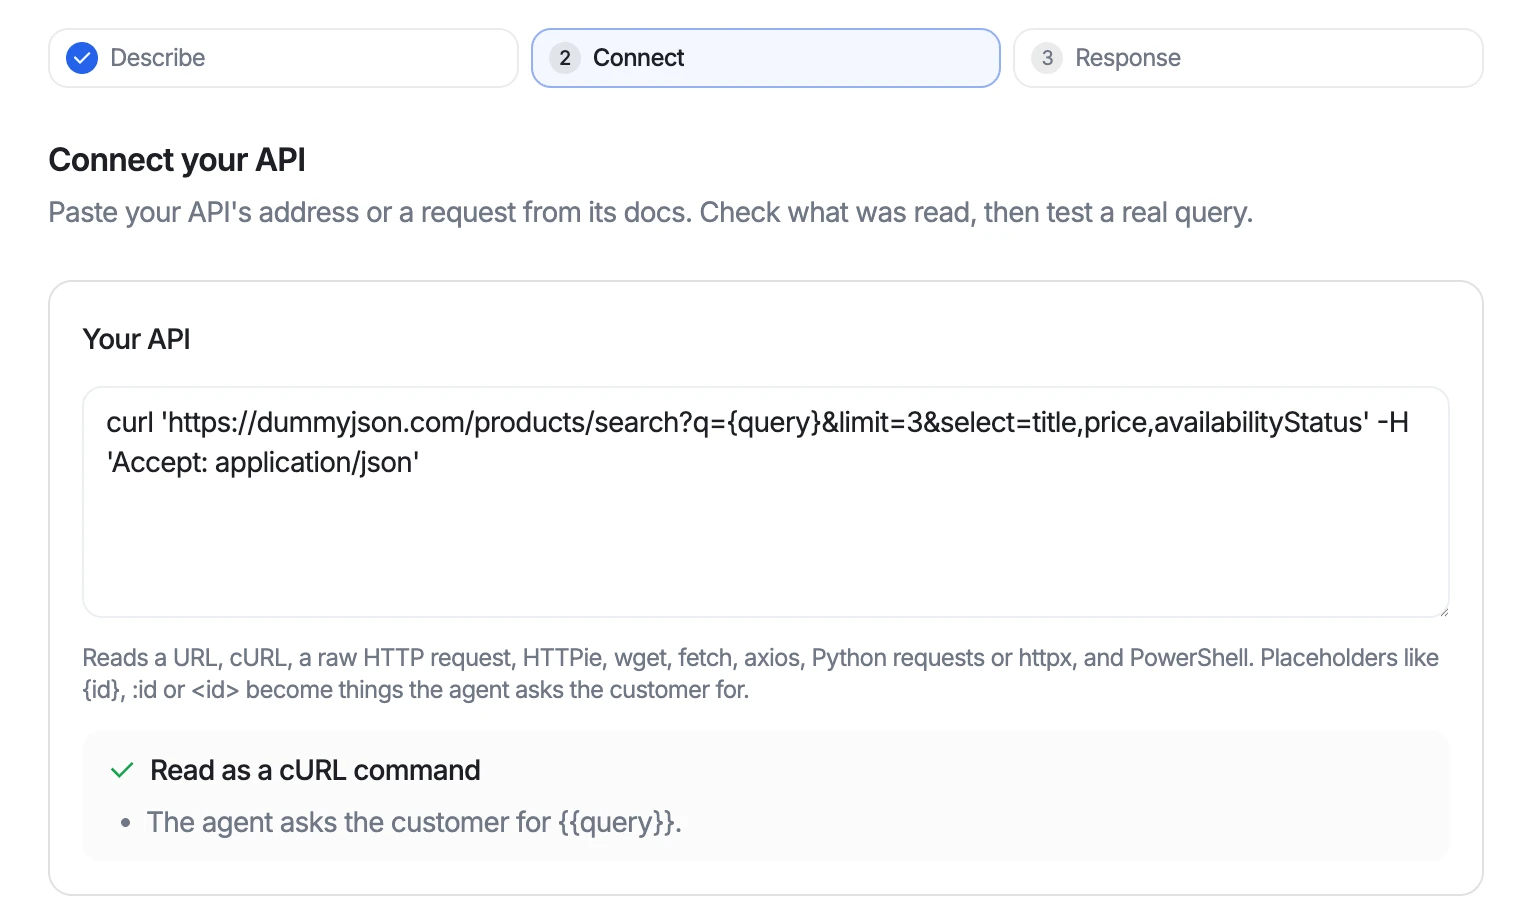Viewport: 1532px width, 924px height.
Task: Click the 'Paste your API's address' subtitle text
Action: click(651, 212)
